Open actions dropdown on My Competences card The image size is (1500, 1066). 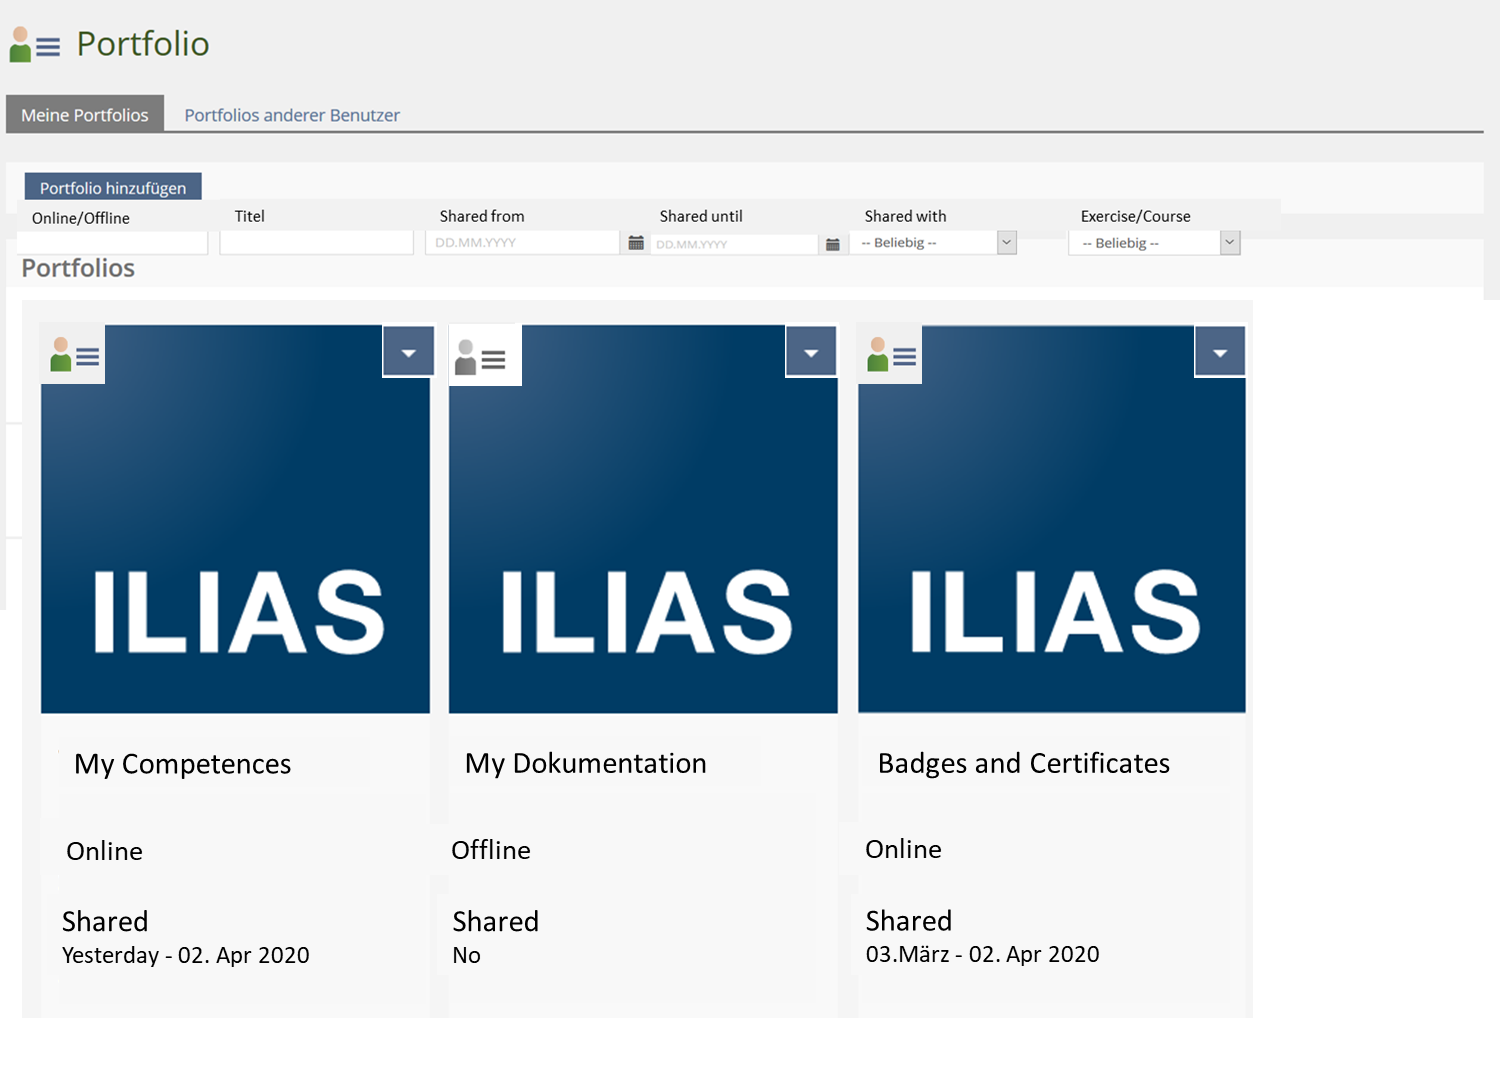point(408,353)
